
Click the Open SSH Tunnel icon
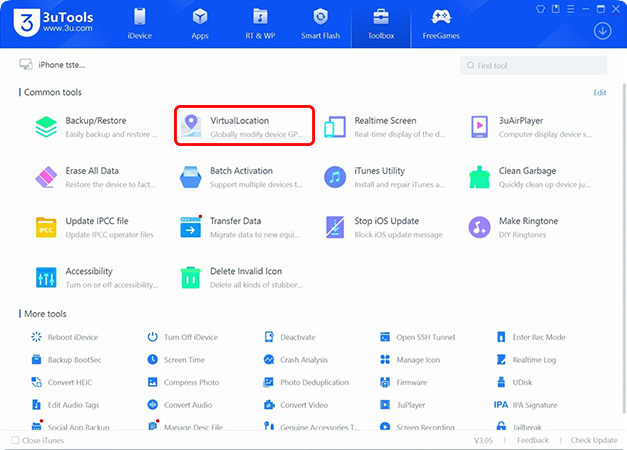(385, 337)
